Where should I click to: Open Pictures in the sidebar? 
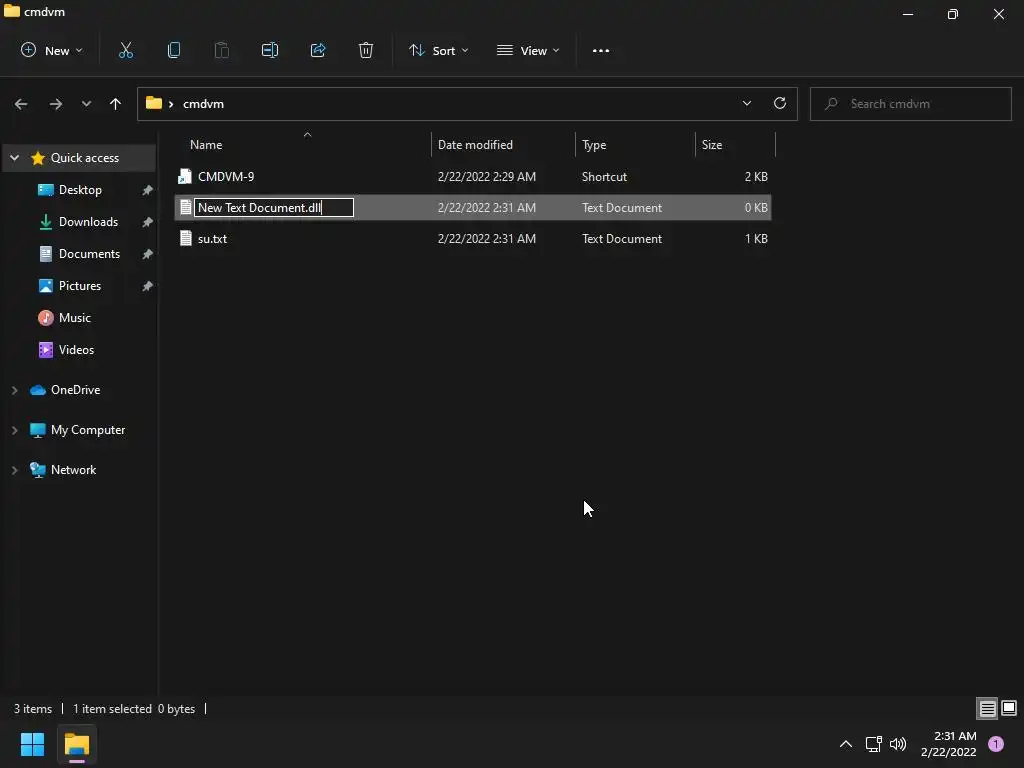point(80,286)
